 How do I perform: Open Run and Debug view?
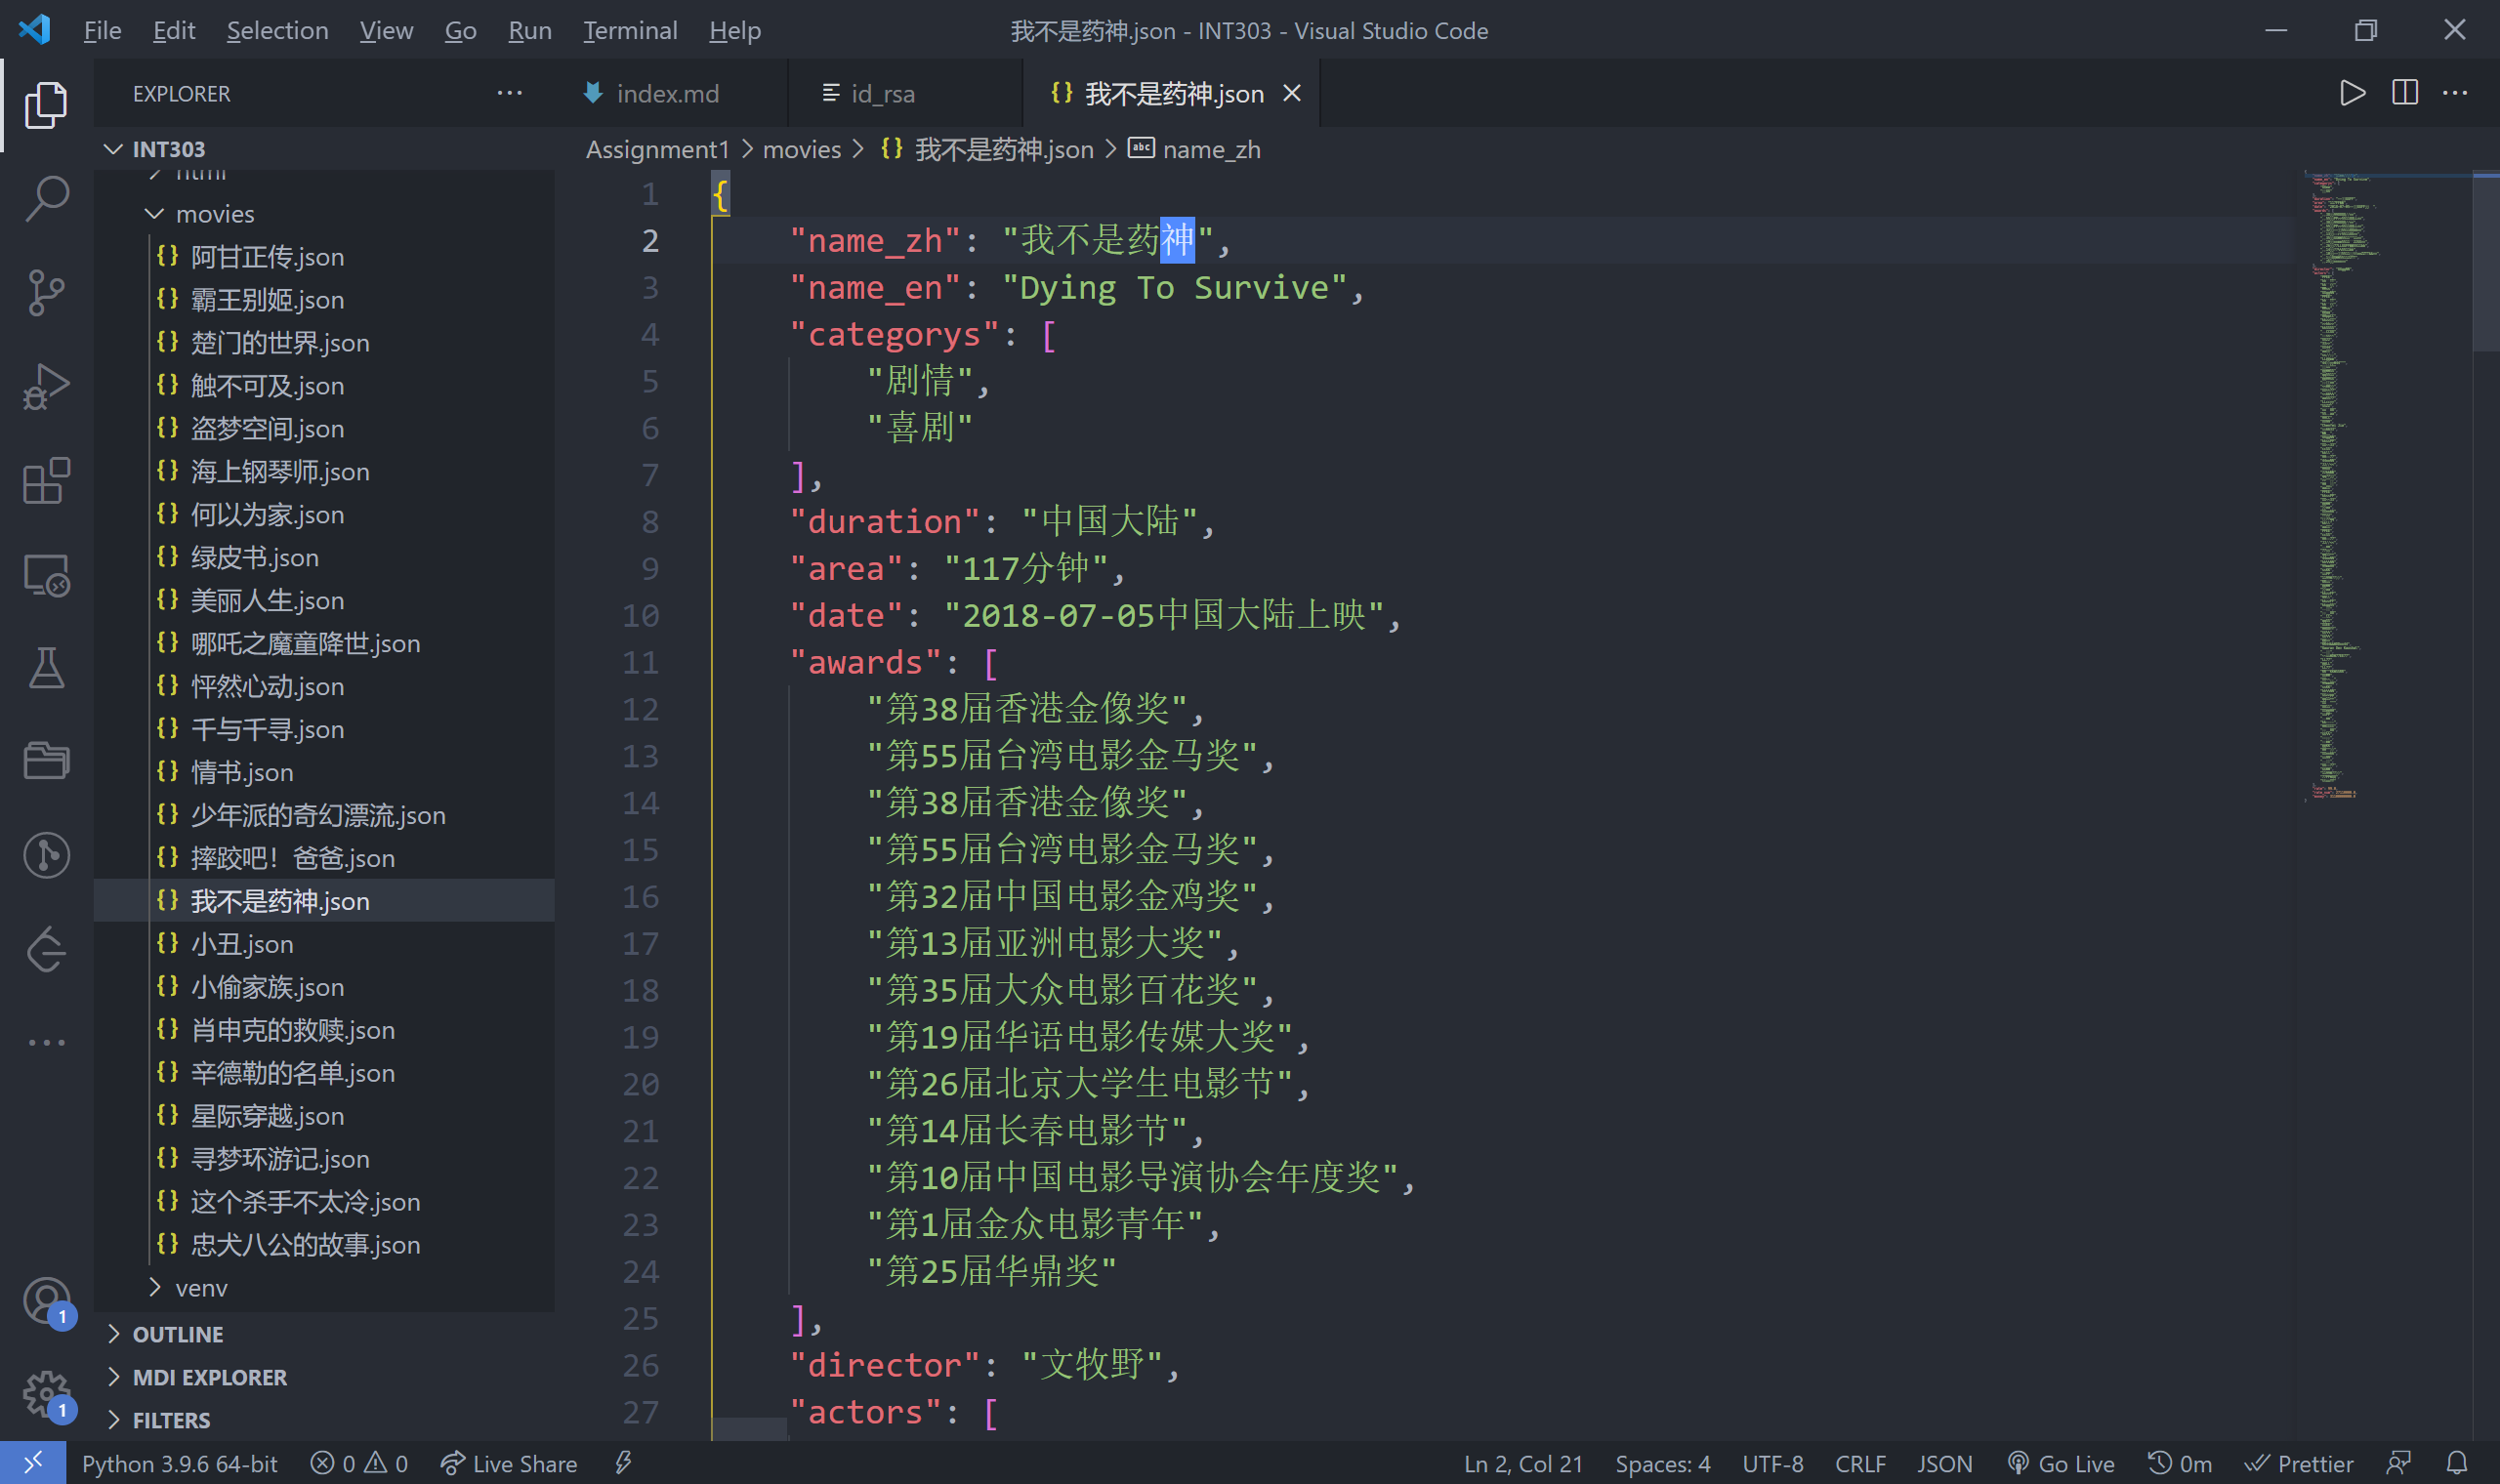point(46,387)
